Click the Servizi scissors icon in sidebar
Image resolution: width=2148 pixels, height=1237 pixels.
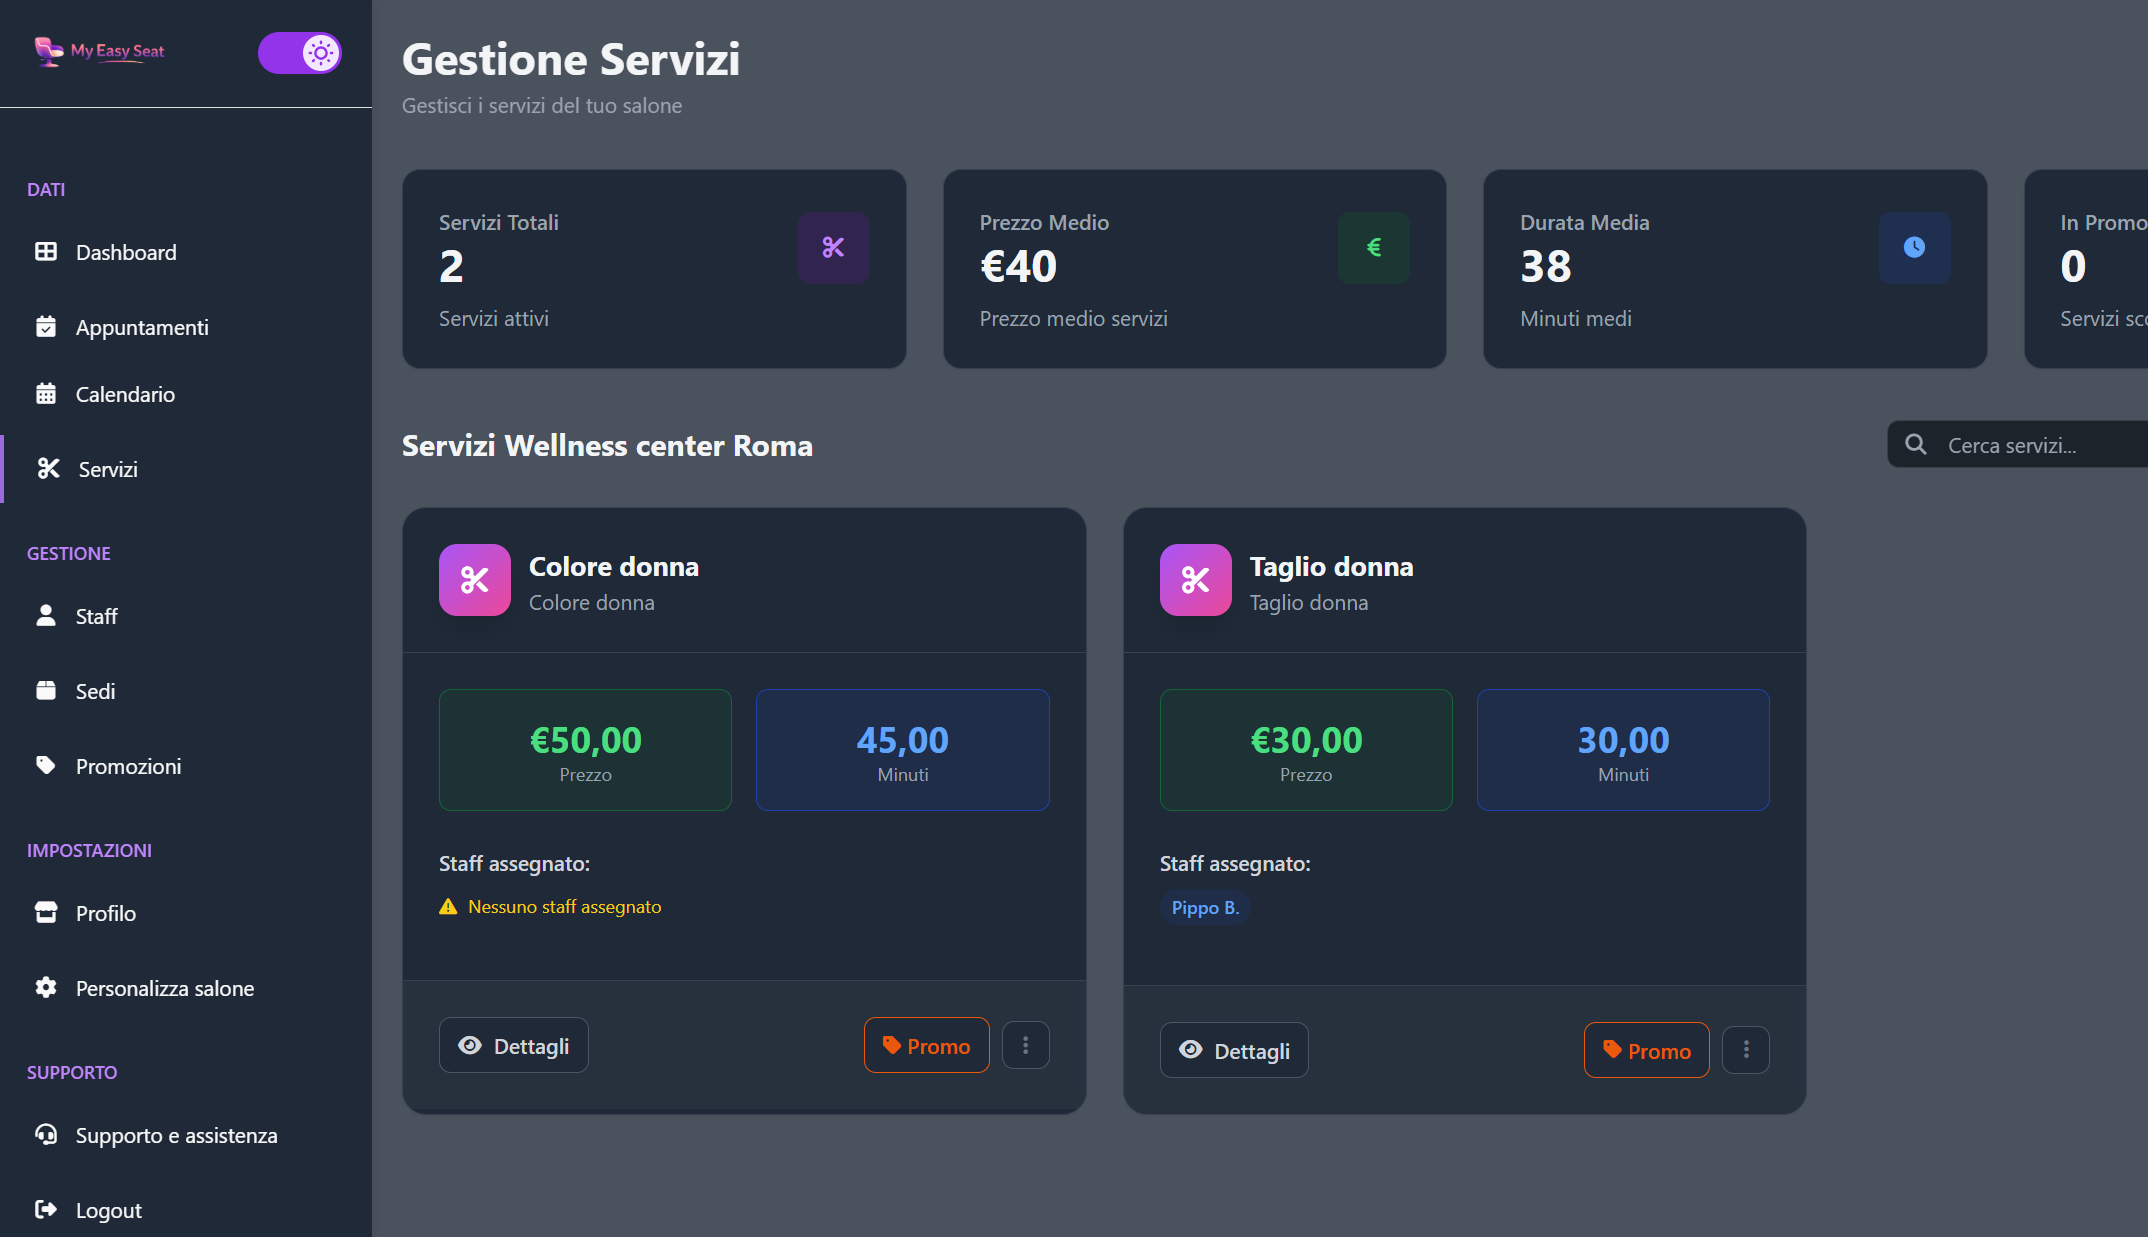point(49,469)
